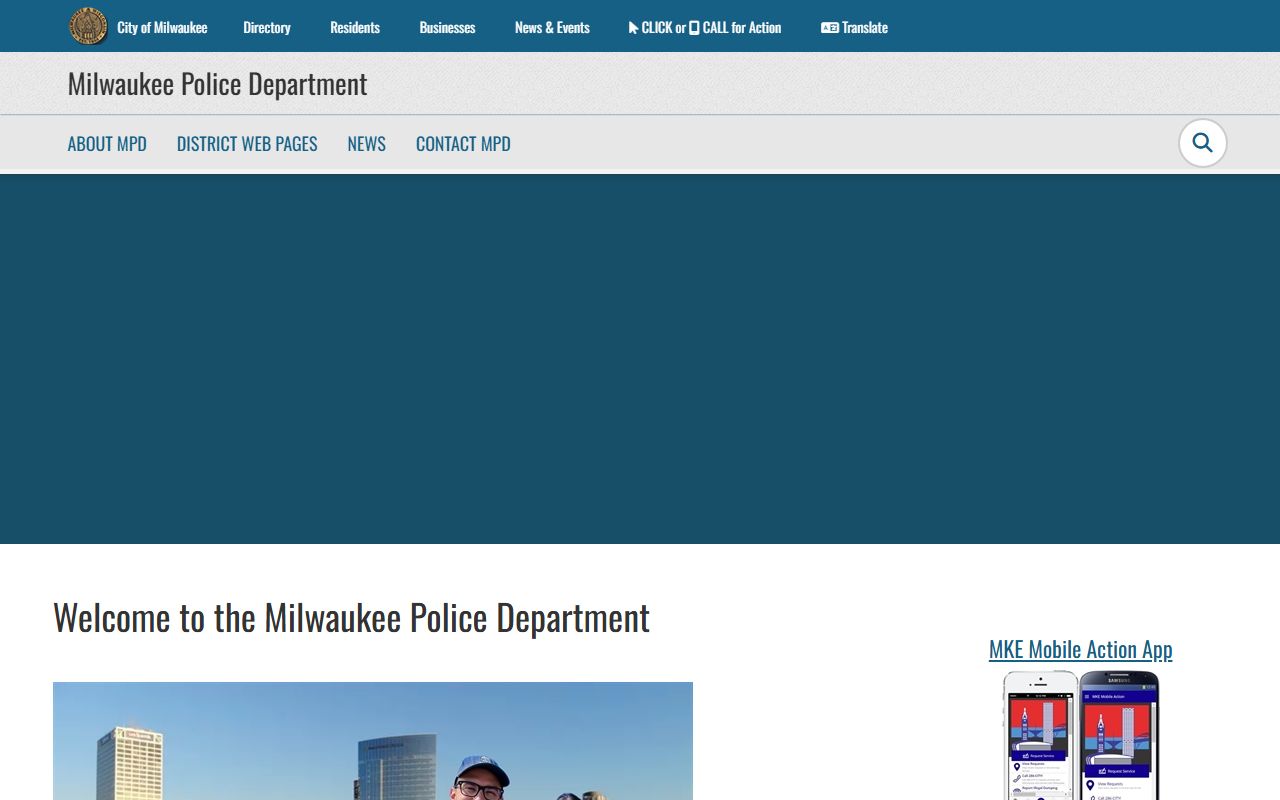Open the search magnifier button
The image size is (1280, 800).
coord(1203,143)
